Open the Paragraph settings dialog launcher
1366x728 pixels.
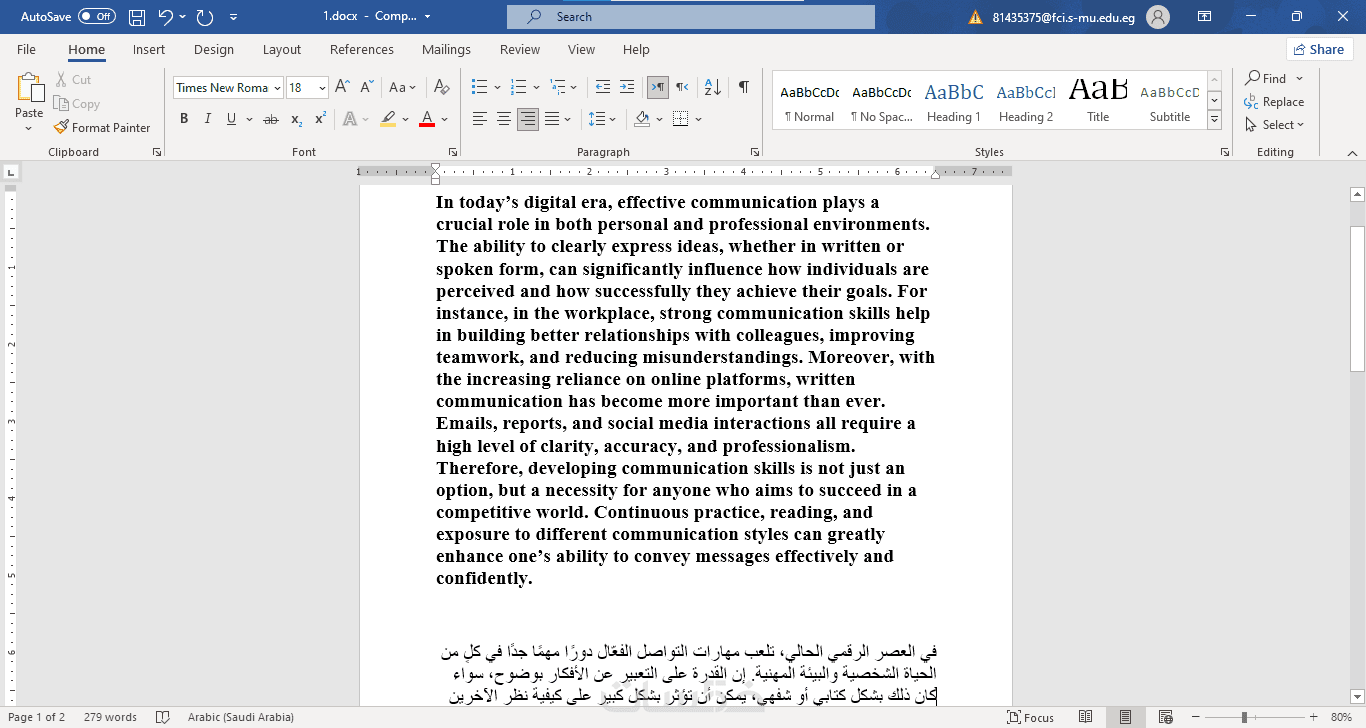pos(755,152)
